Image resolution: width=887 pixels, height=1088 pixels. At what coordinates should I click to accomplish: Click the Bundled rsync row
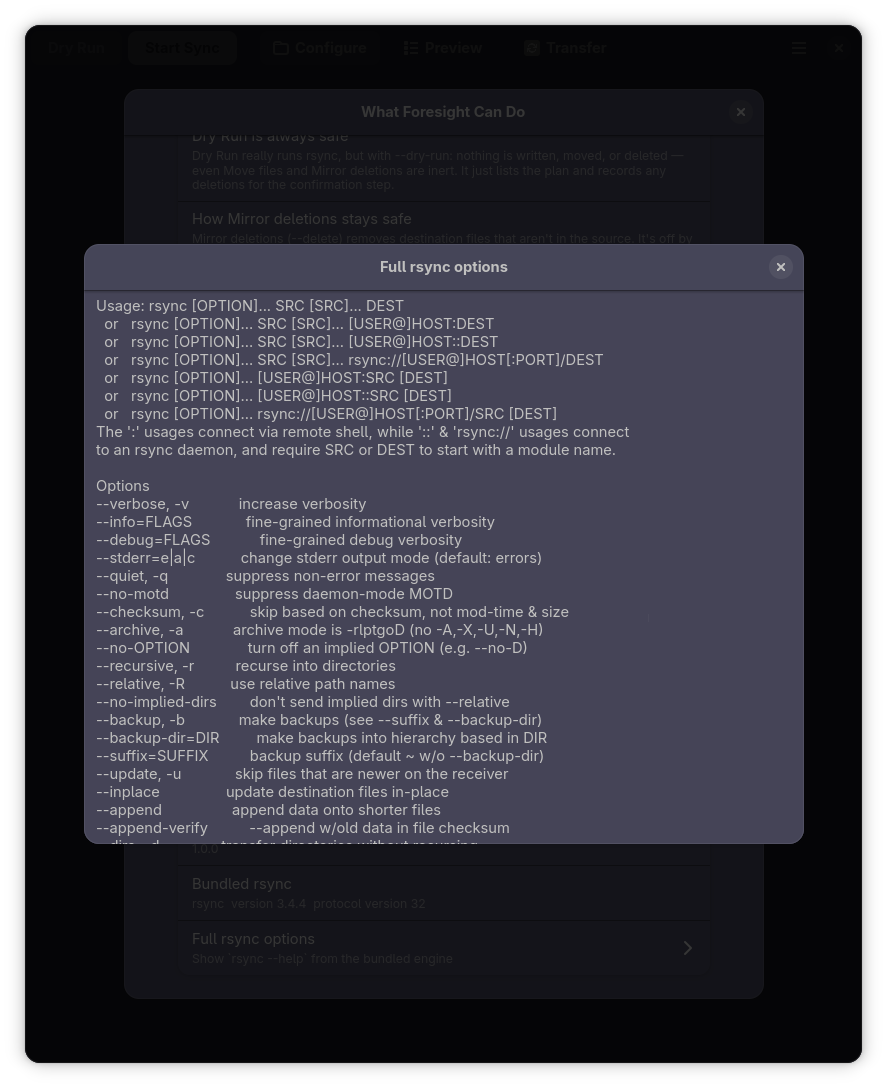point(444,893)
